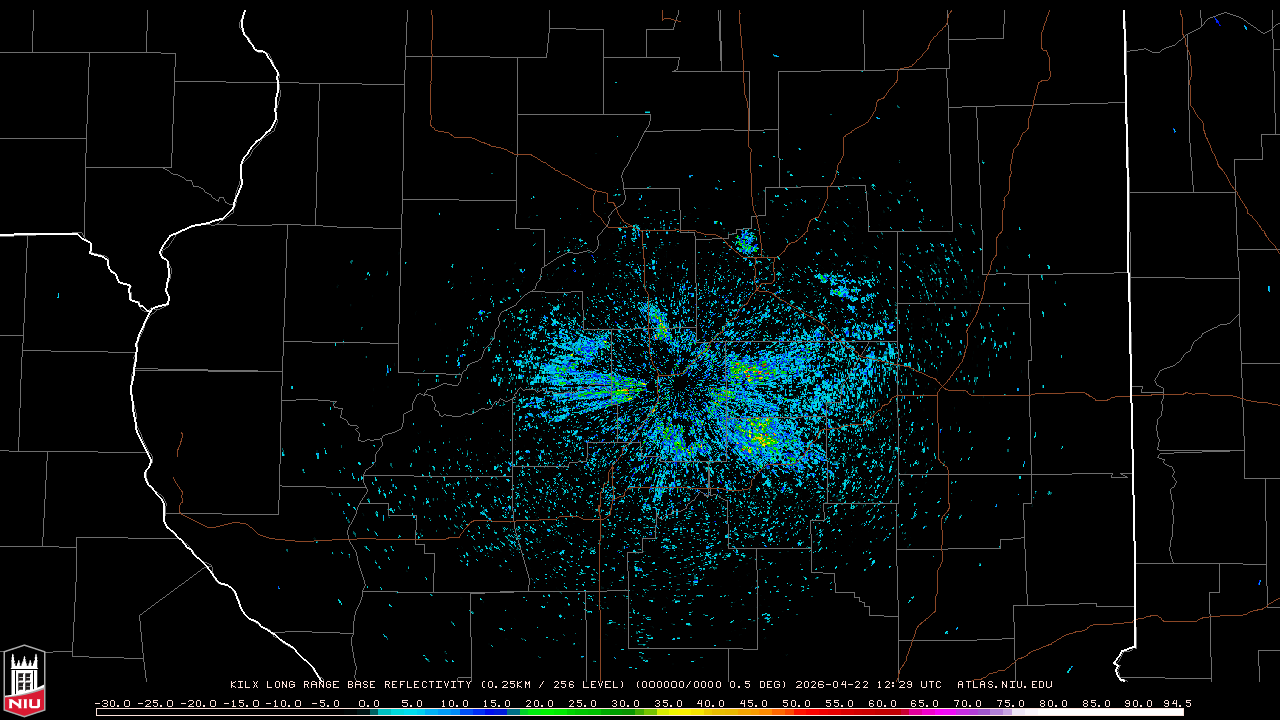1280x720 pixels.
Task: Click the "70.0" scale label
Action: 970,703
